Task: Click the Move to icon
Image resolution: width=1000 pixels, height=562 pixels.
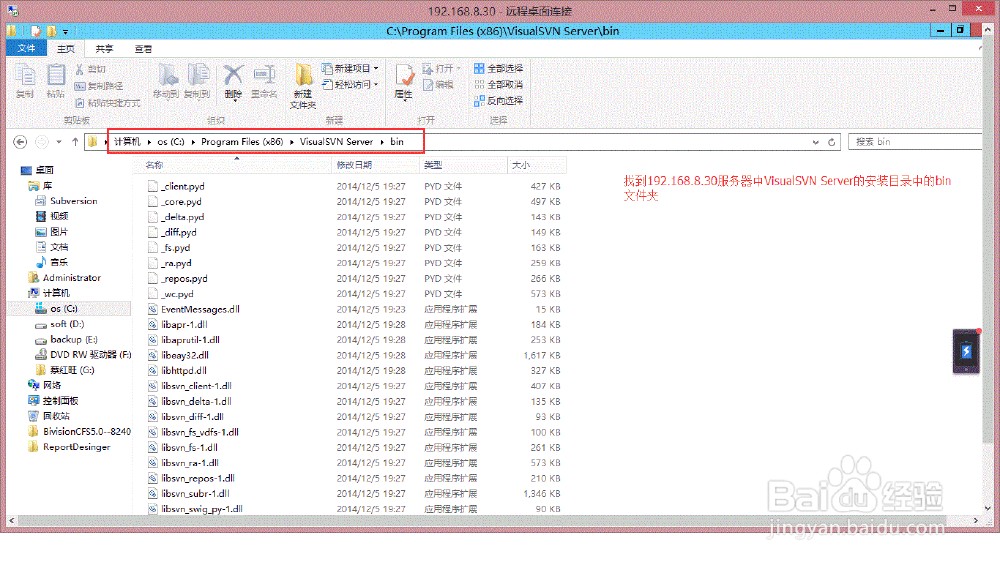Action: coord(168,75)
